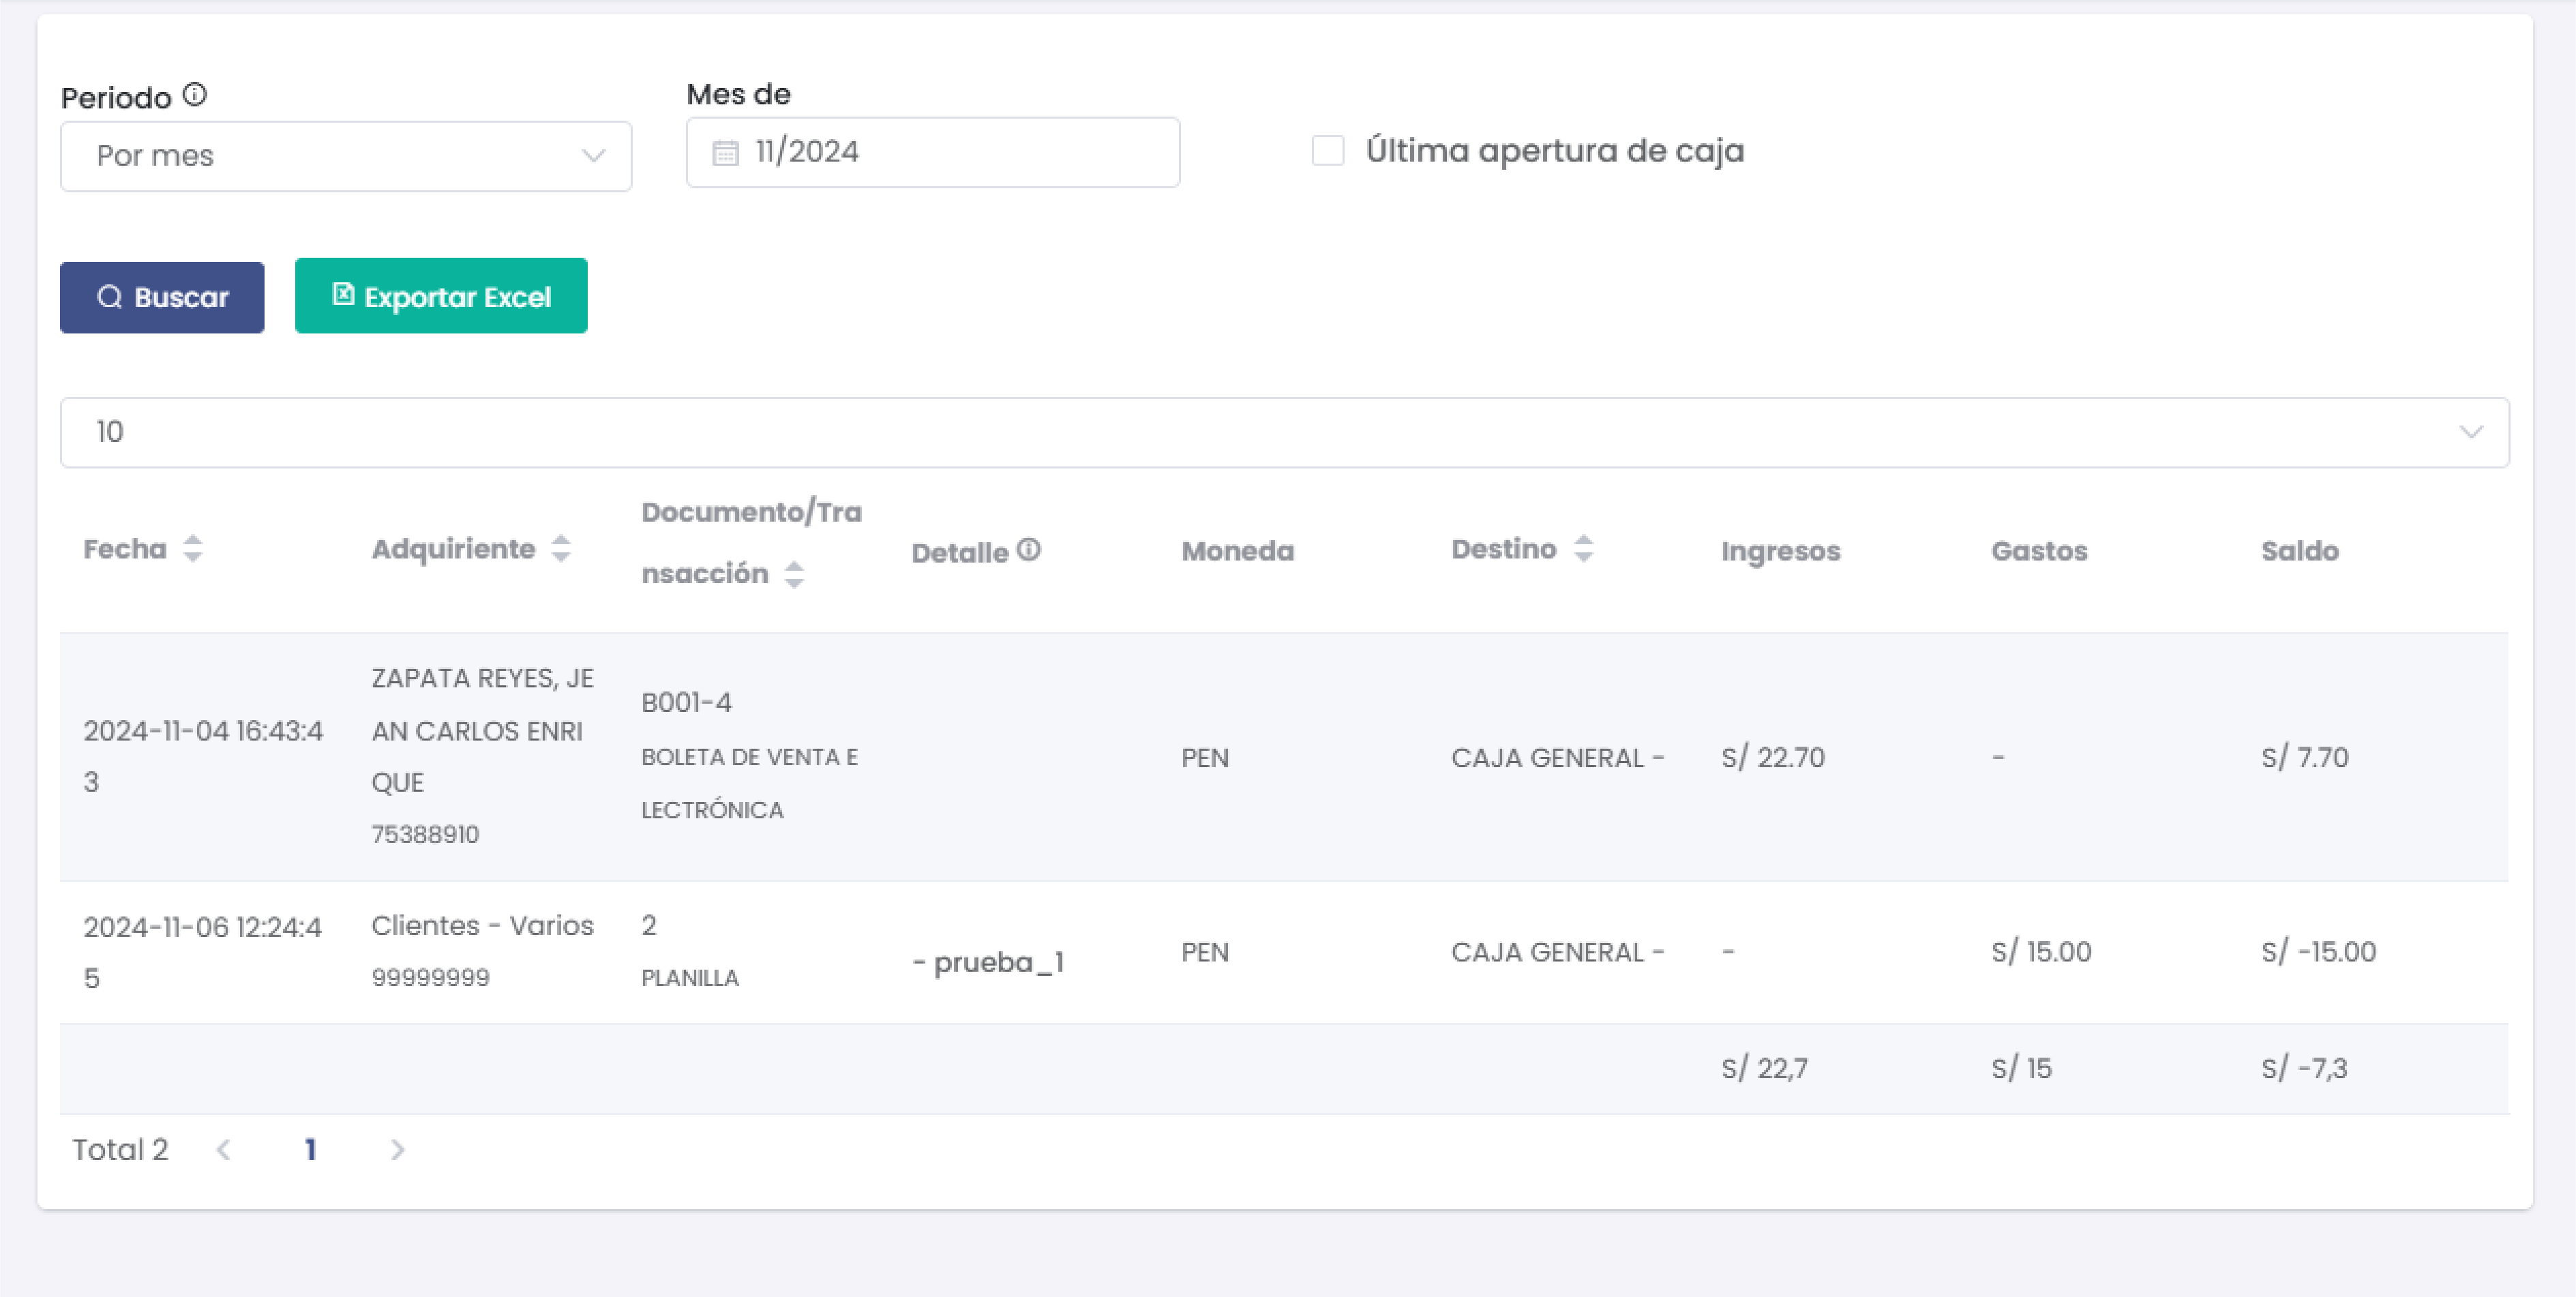Image resolution: width=2576 pixels, height=1297 pixels.
Task: Enable the Última apertura de caja checkbox
Action: (x=1327, y=150)
